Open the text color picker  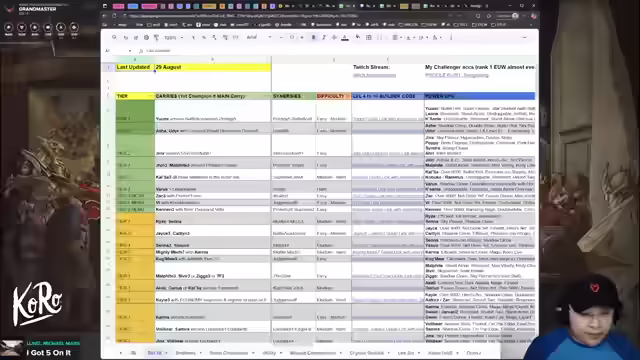(x=345, y=38)
